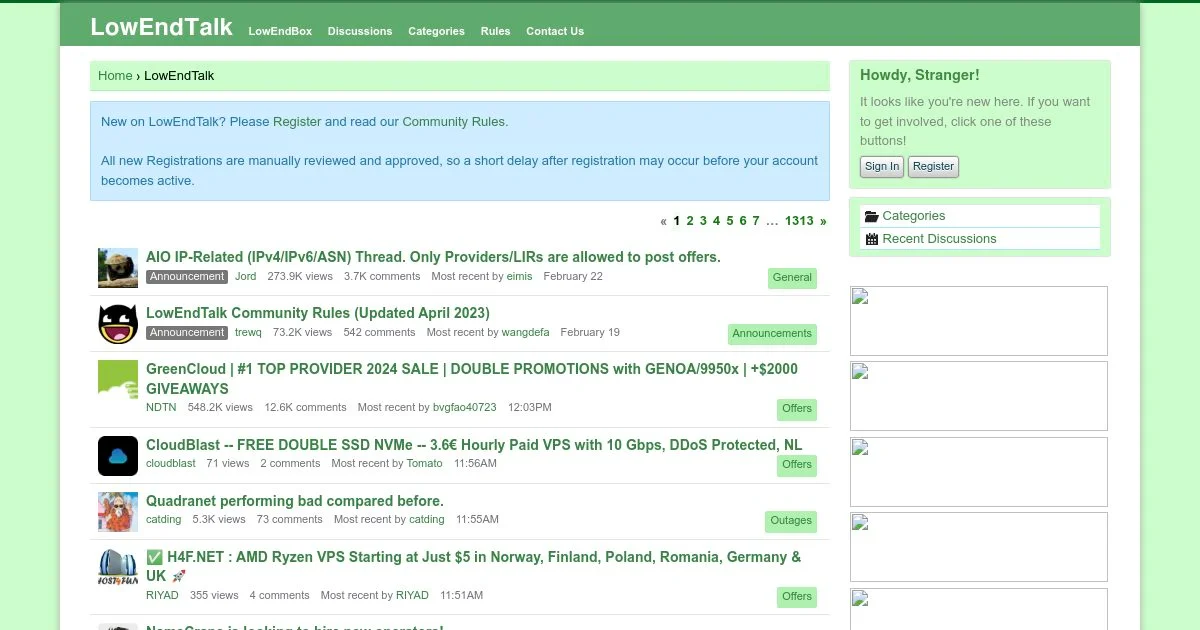The height and width of the screenshot is (630, 1200).
Task: Open cloudblast cloud avatar icon
Action: [x=118, y=456]
